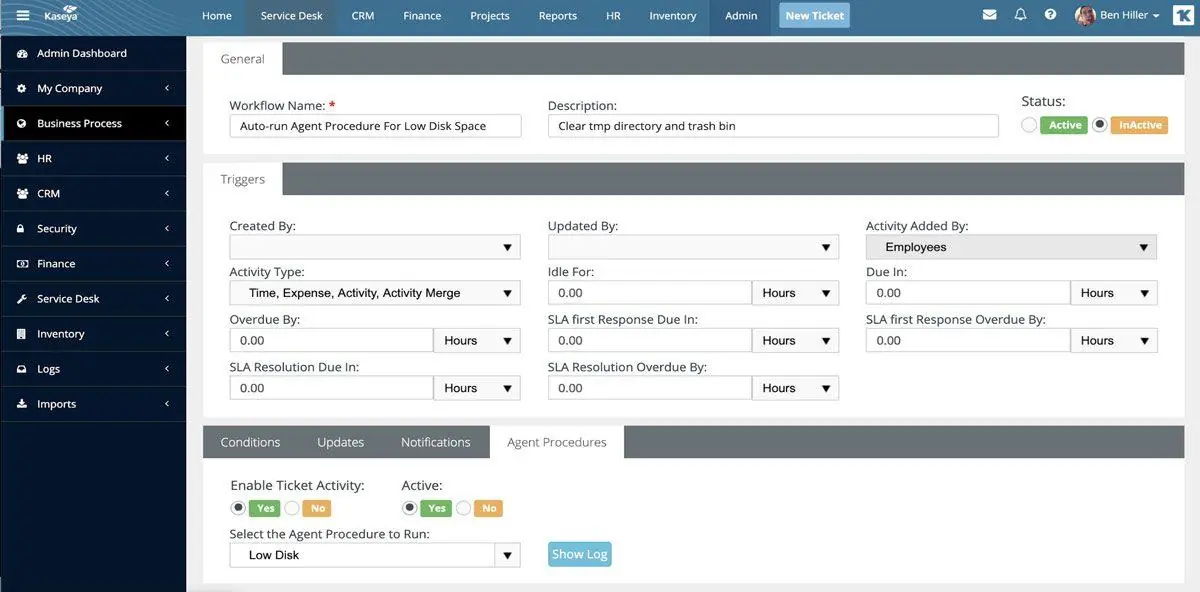Click the New Ticket button
1200x592 pixels.
coord(814,16)
